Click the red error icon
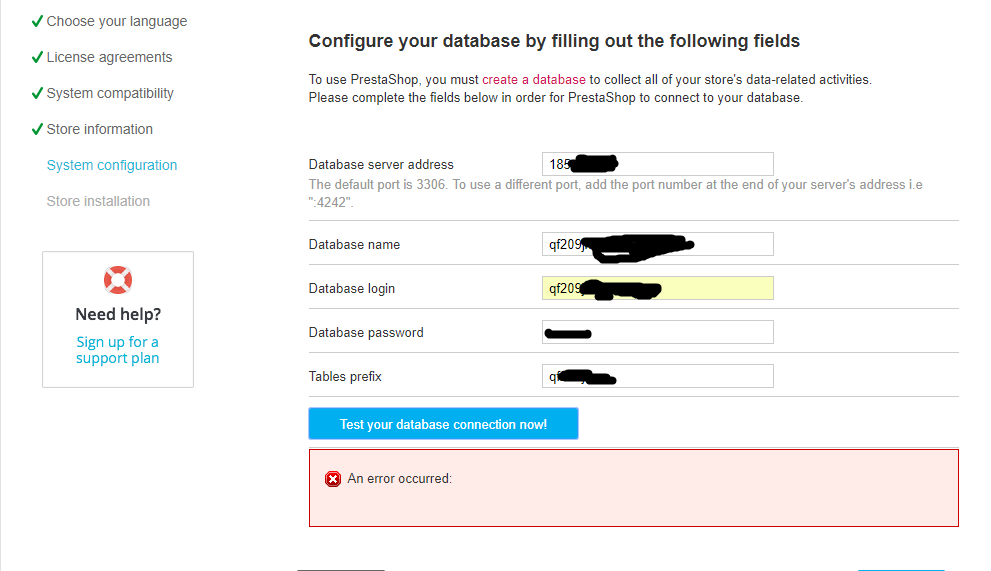 333,479
